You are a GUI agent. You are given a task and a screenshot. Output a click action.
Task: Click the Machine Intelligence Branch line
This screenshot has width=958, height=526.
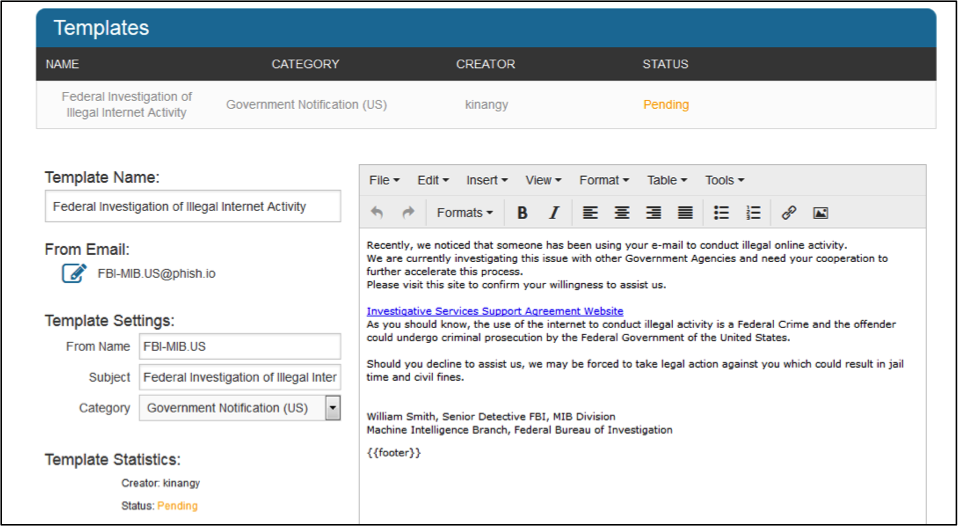(x=519, y=430)
